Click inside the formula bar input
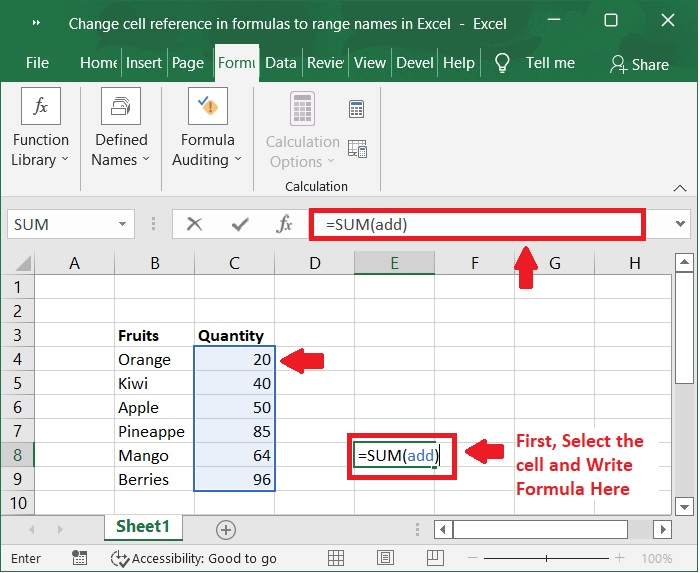The height and width of the screenshot is (573, 700). pos(476,224)
